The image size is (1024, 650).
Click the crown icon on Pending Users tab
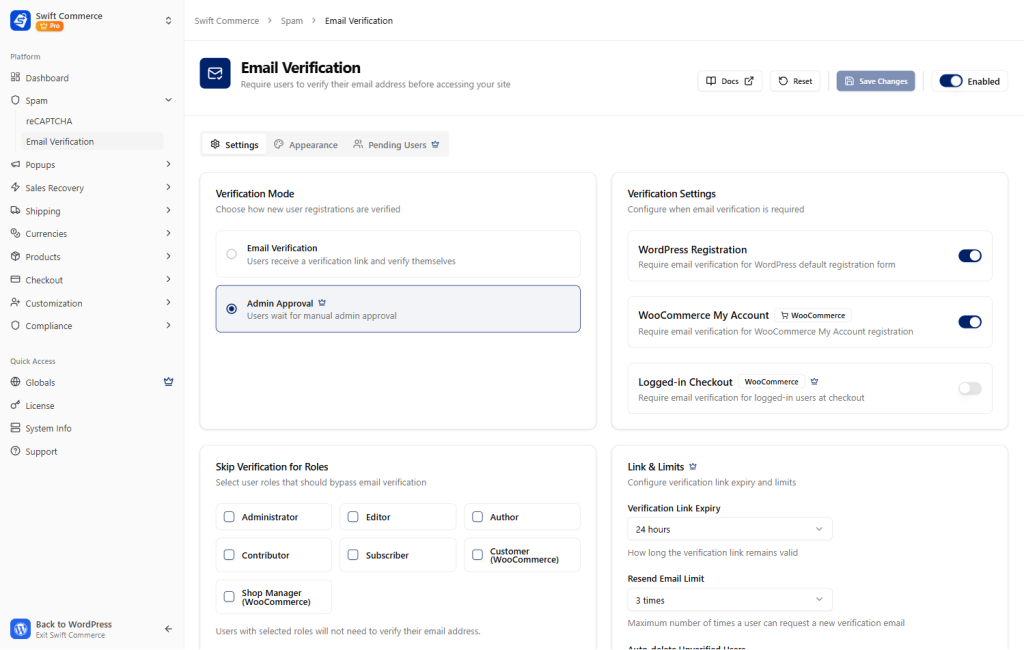click(x=436, y=144)
